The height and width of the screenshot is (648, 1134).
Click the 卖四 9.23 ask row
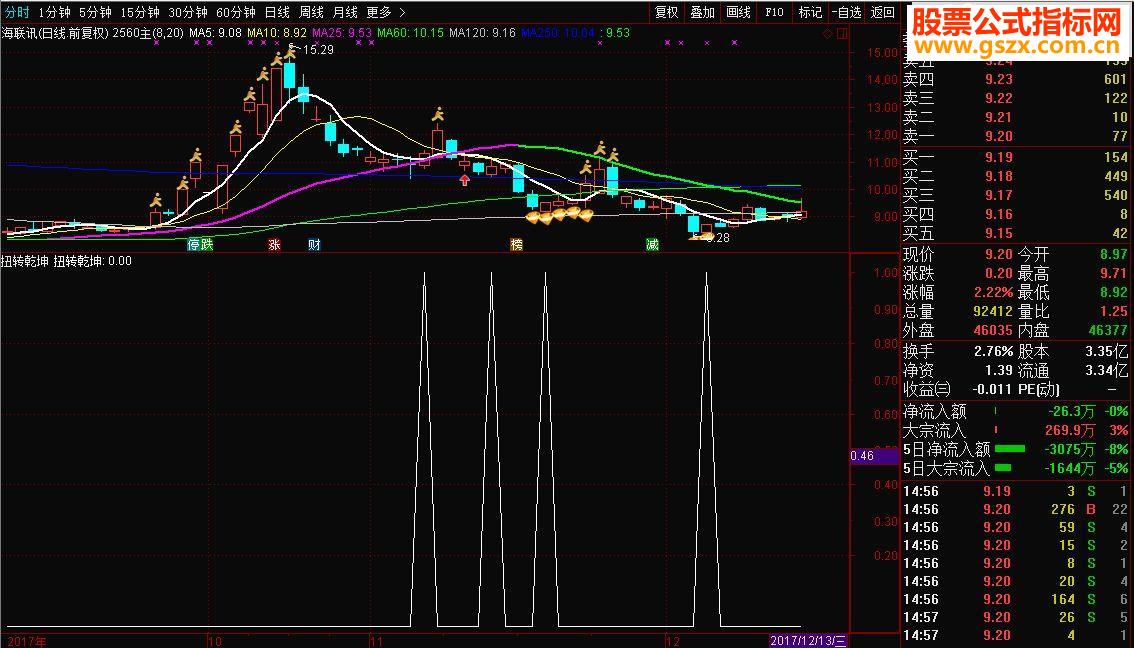tap(1015, 80)
